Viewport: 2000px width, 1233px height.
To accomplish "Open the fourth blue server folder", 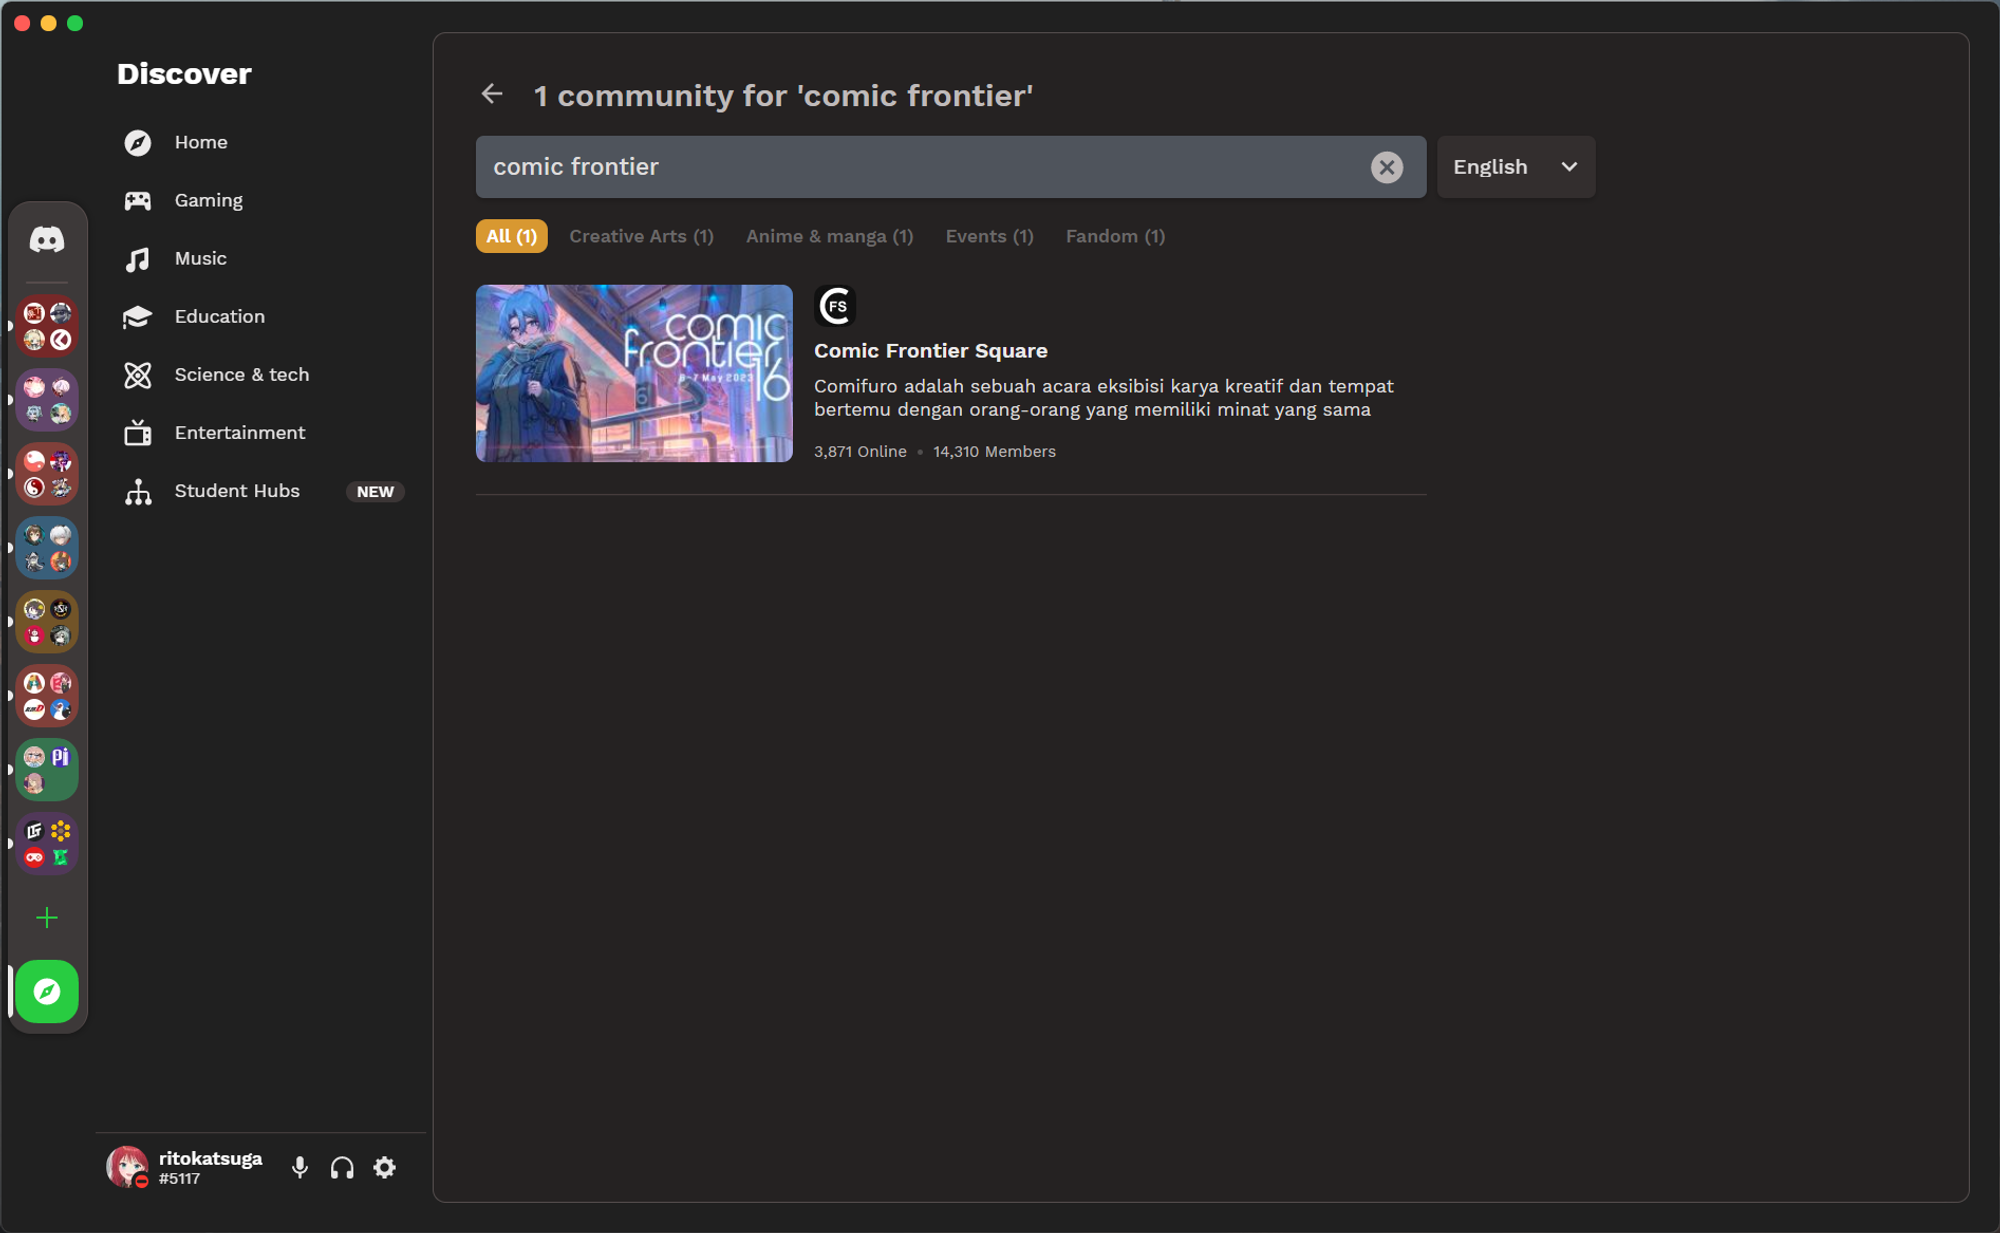I will (47, 548).
